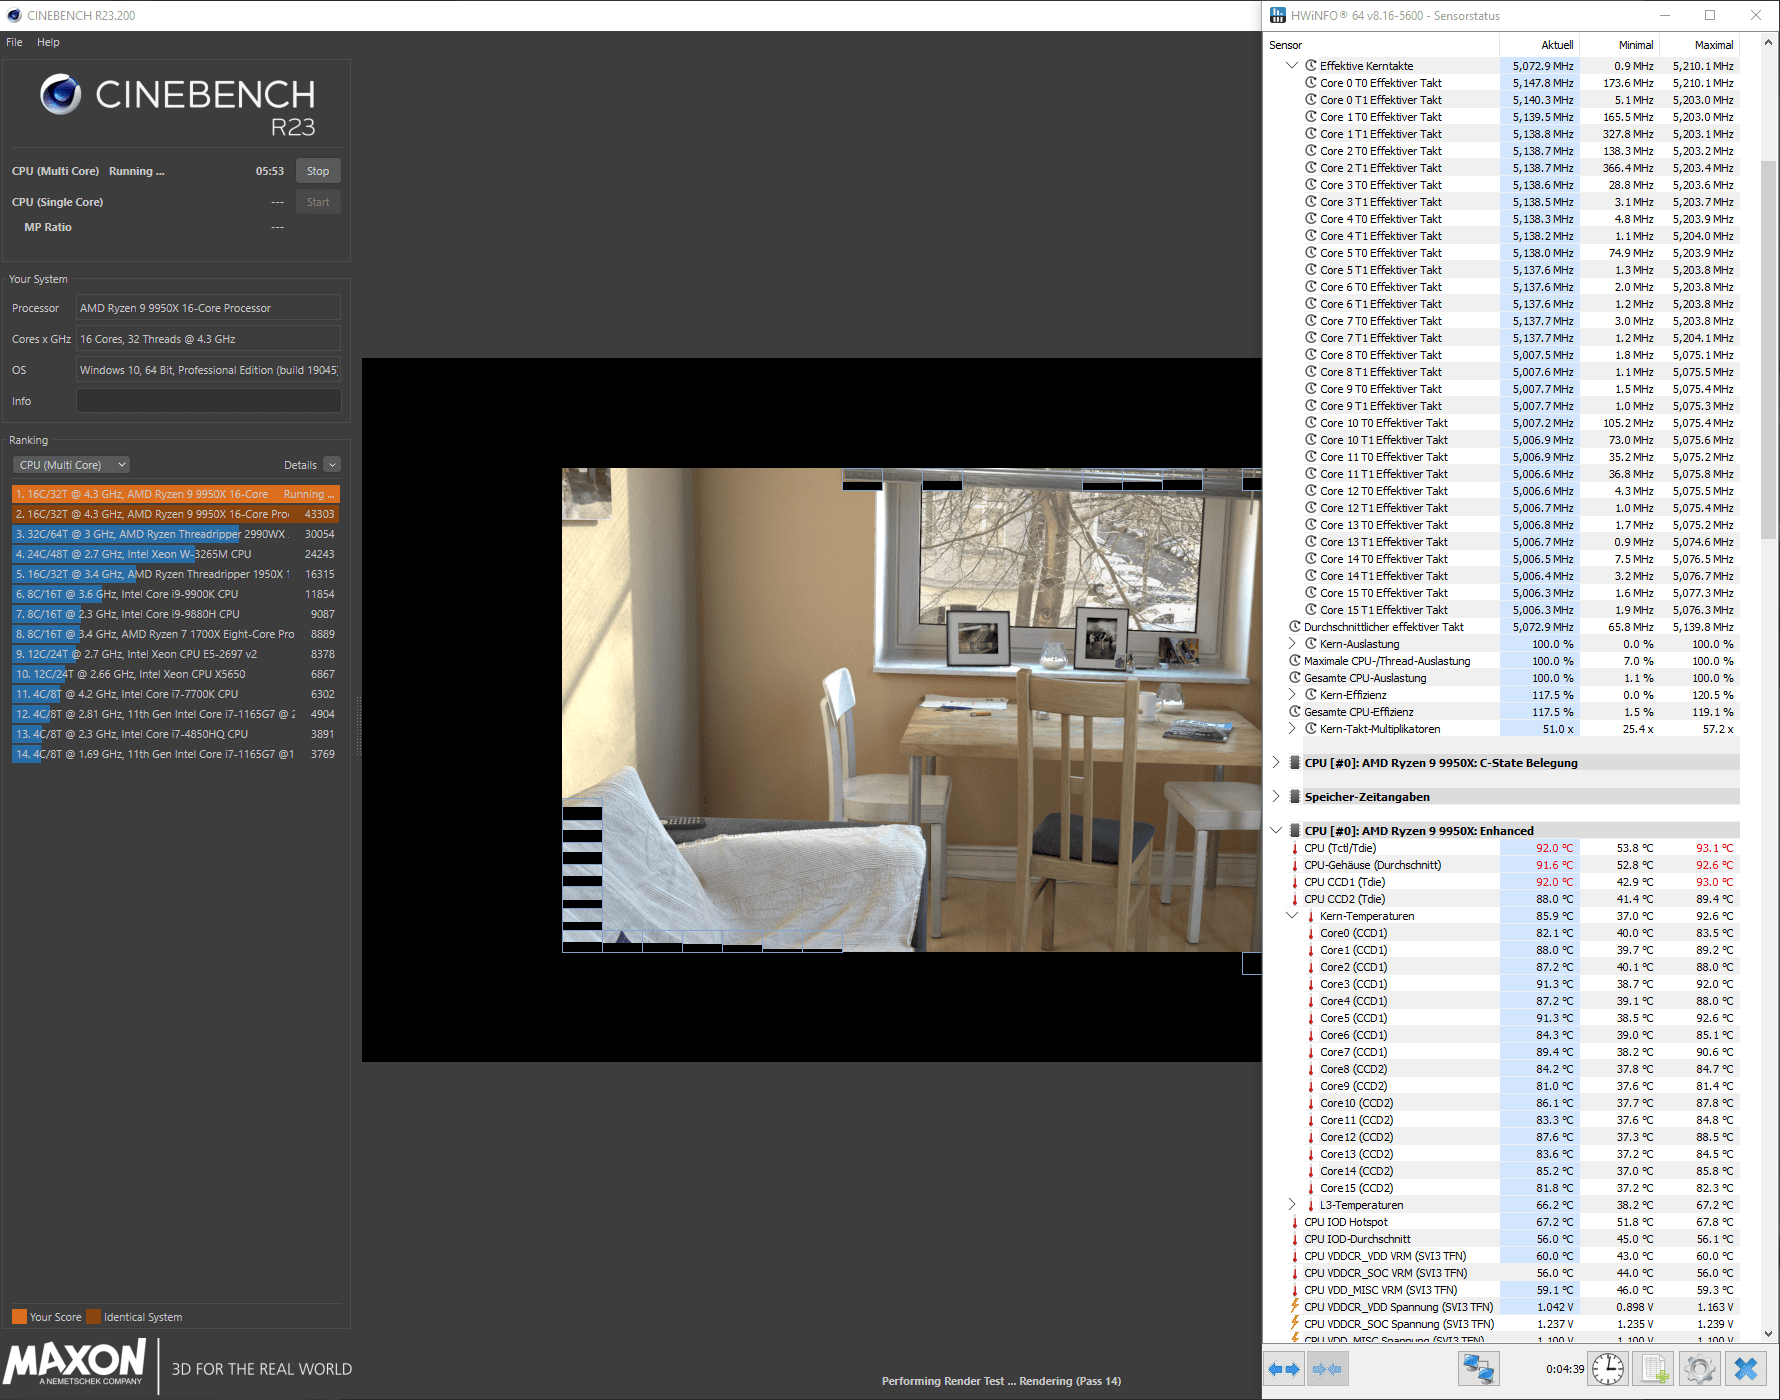Click the thermometer icon beside CPU CCD1 (Tdie)
Viewport: 1780px width, 1400px height.
1295,882
